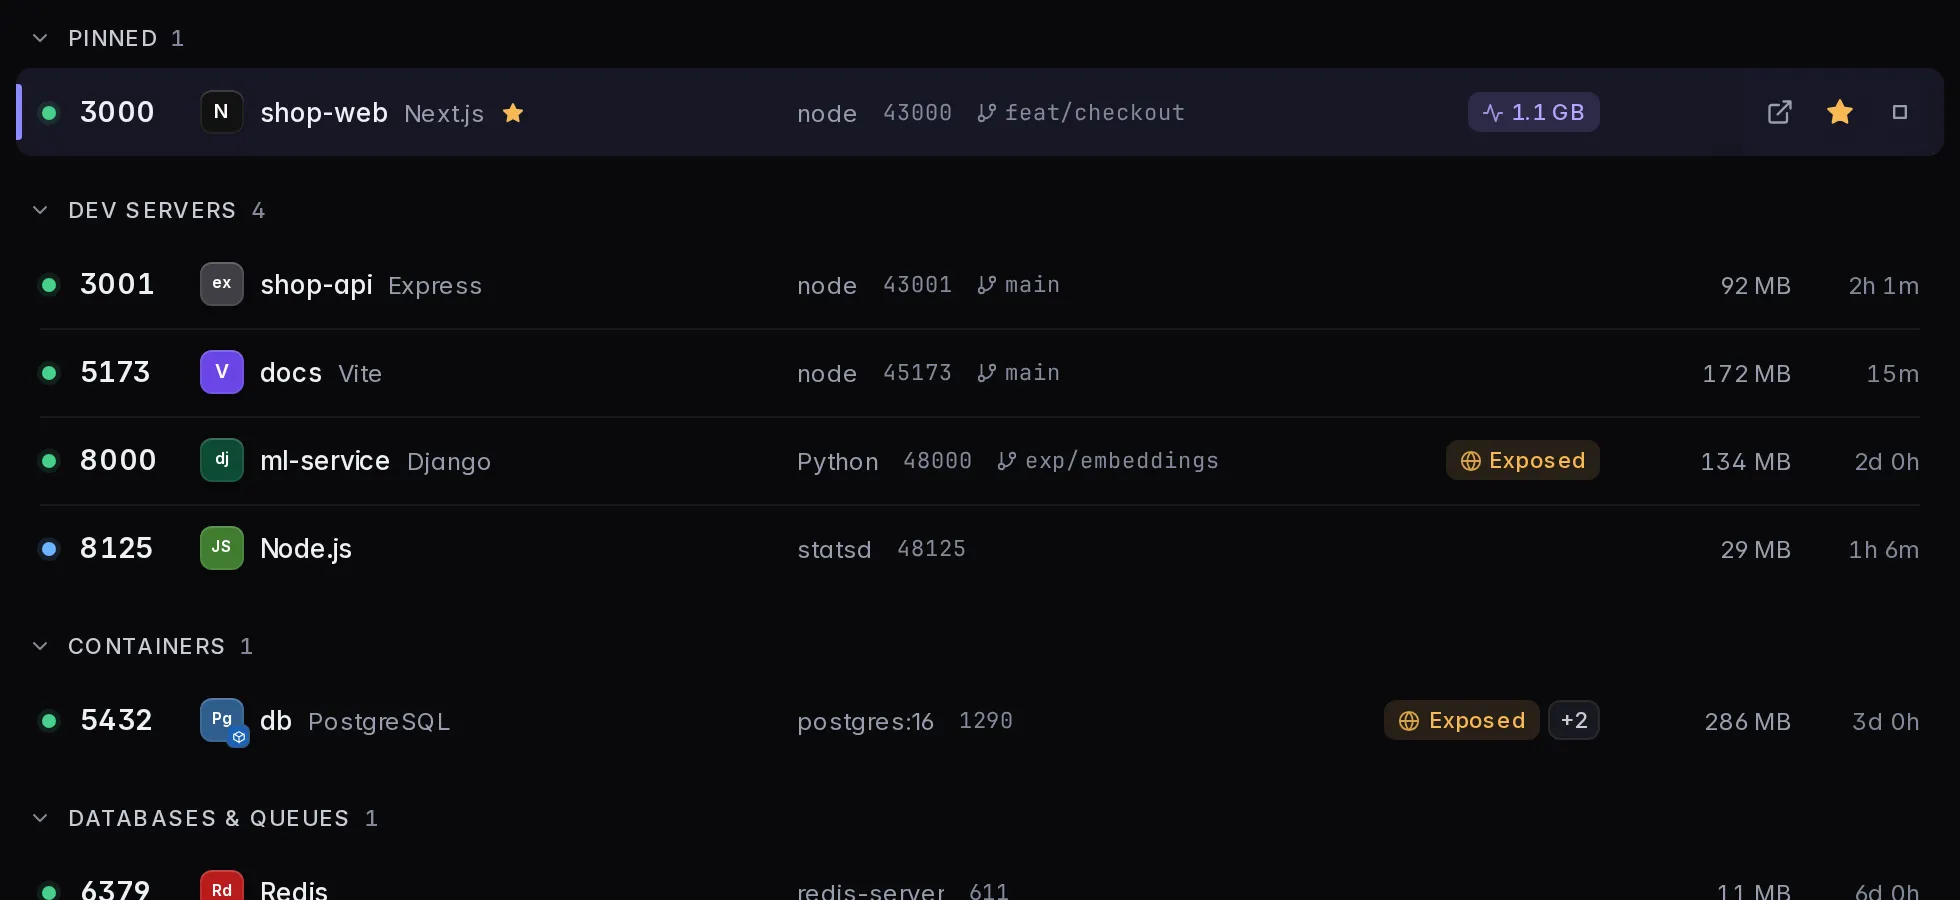This screenshot has width=1960, height=900.
Task: Click the green status dot for port 3001
Action: click(49, 285)
